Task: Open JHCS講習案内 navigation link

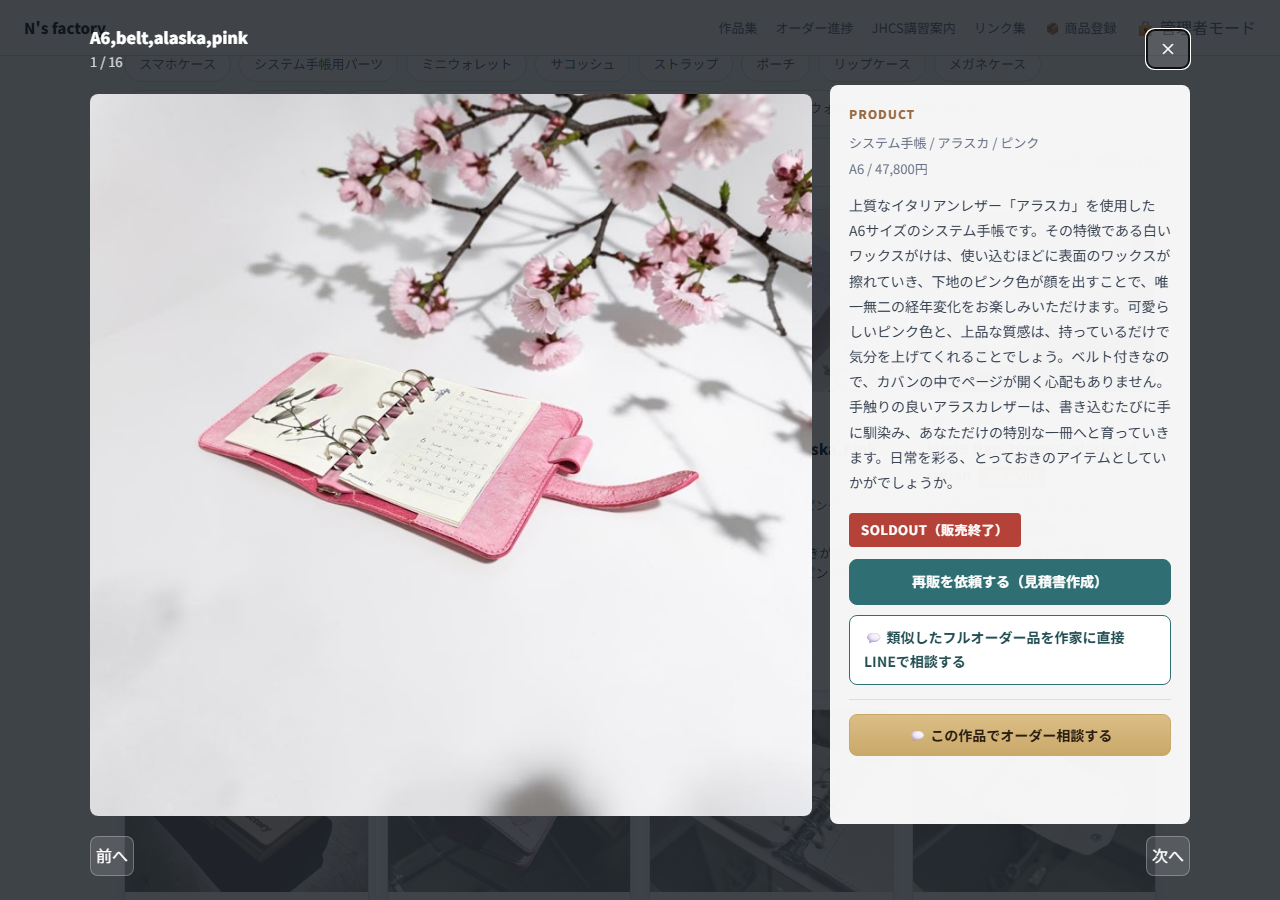Action: [913, 28]
